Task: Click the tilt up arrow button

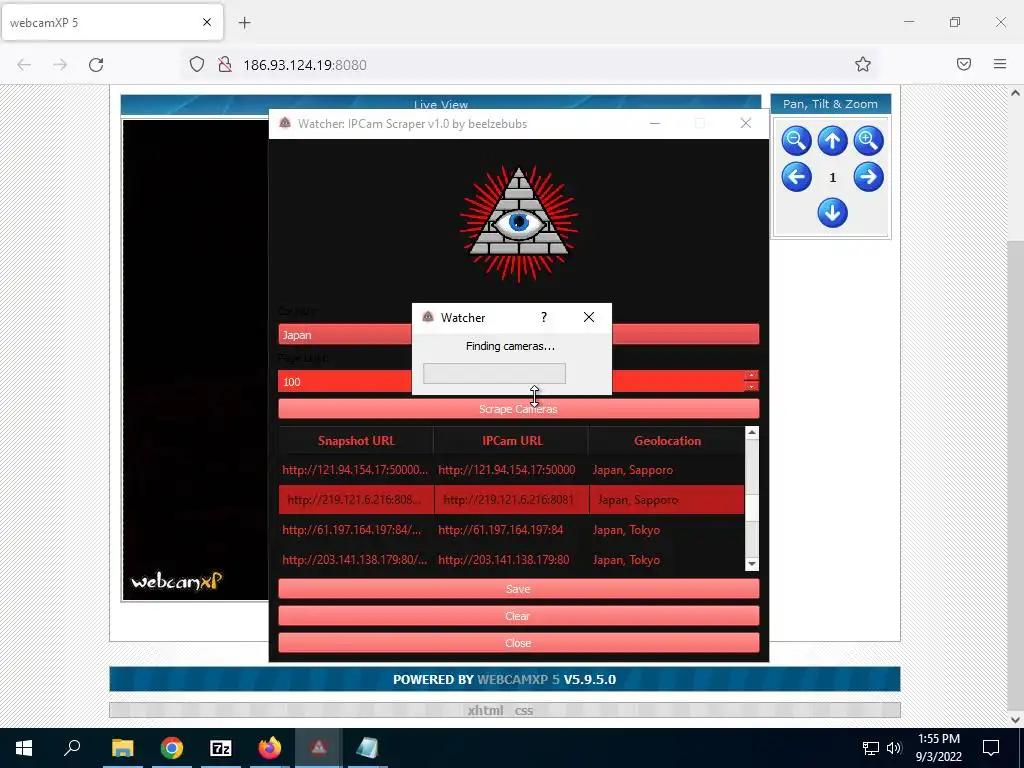Action: coord(832,140)
